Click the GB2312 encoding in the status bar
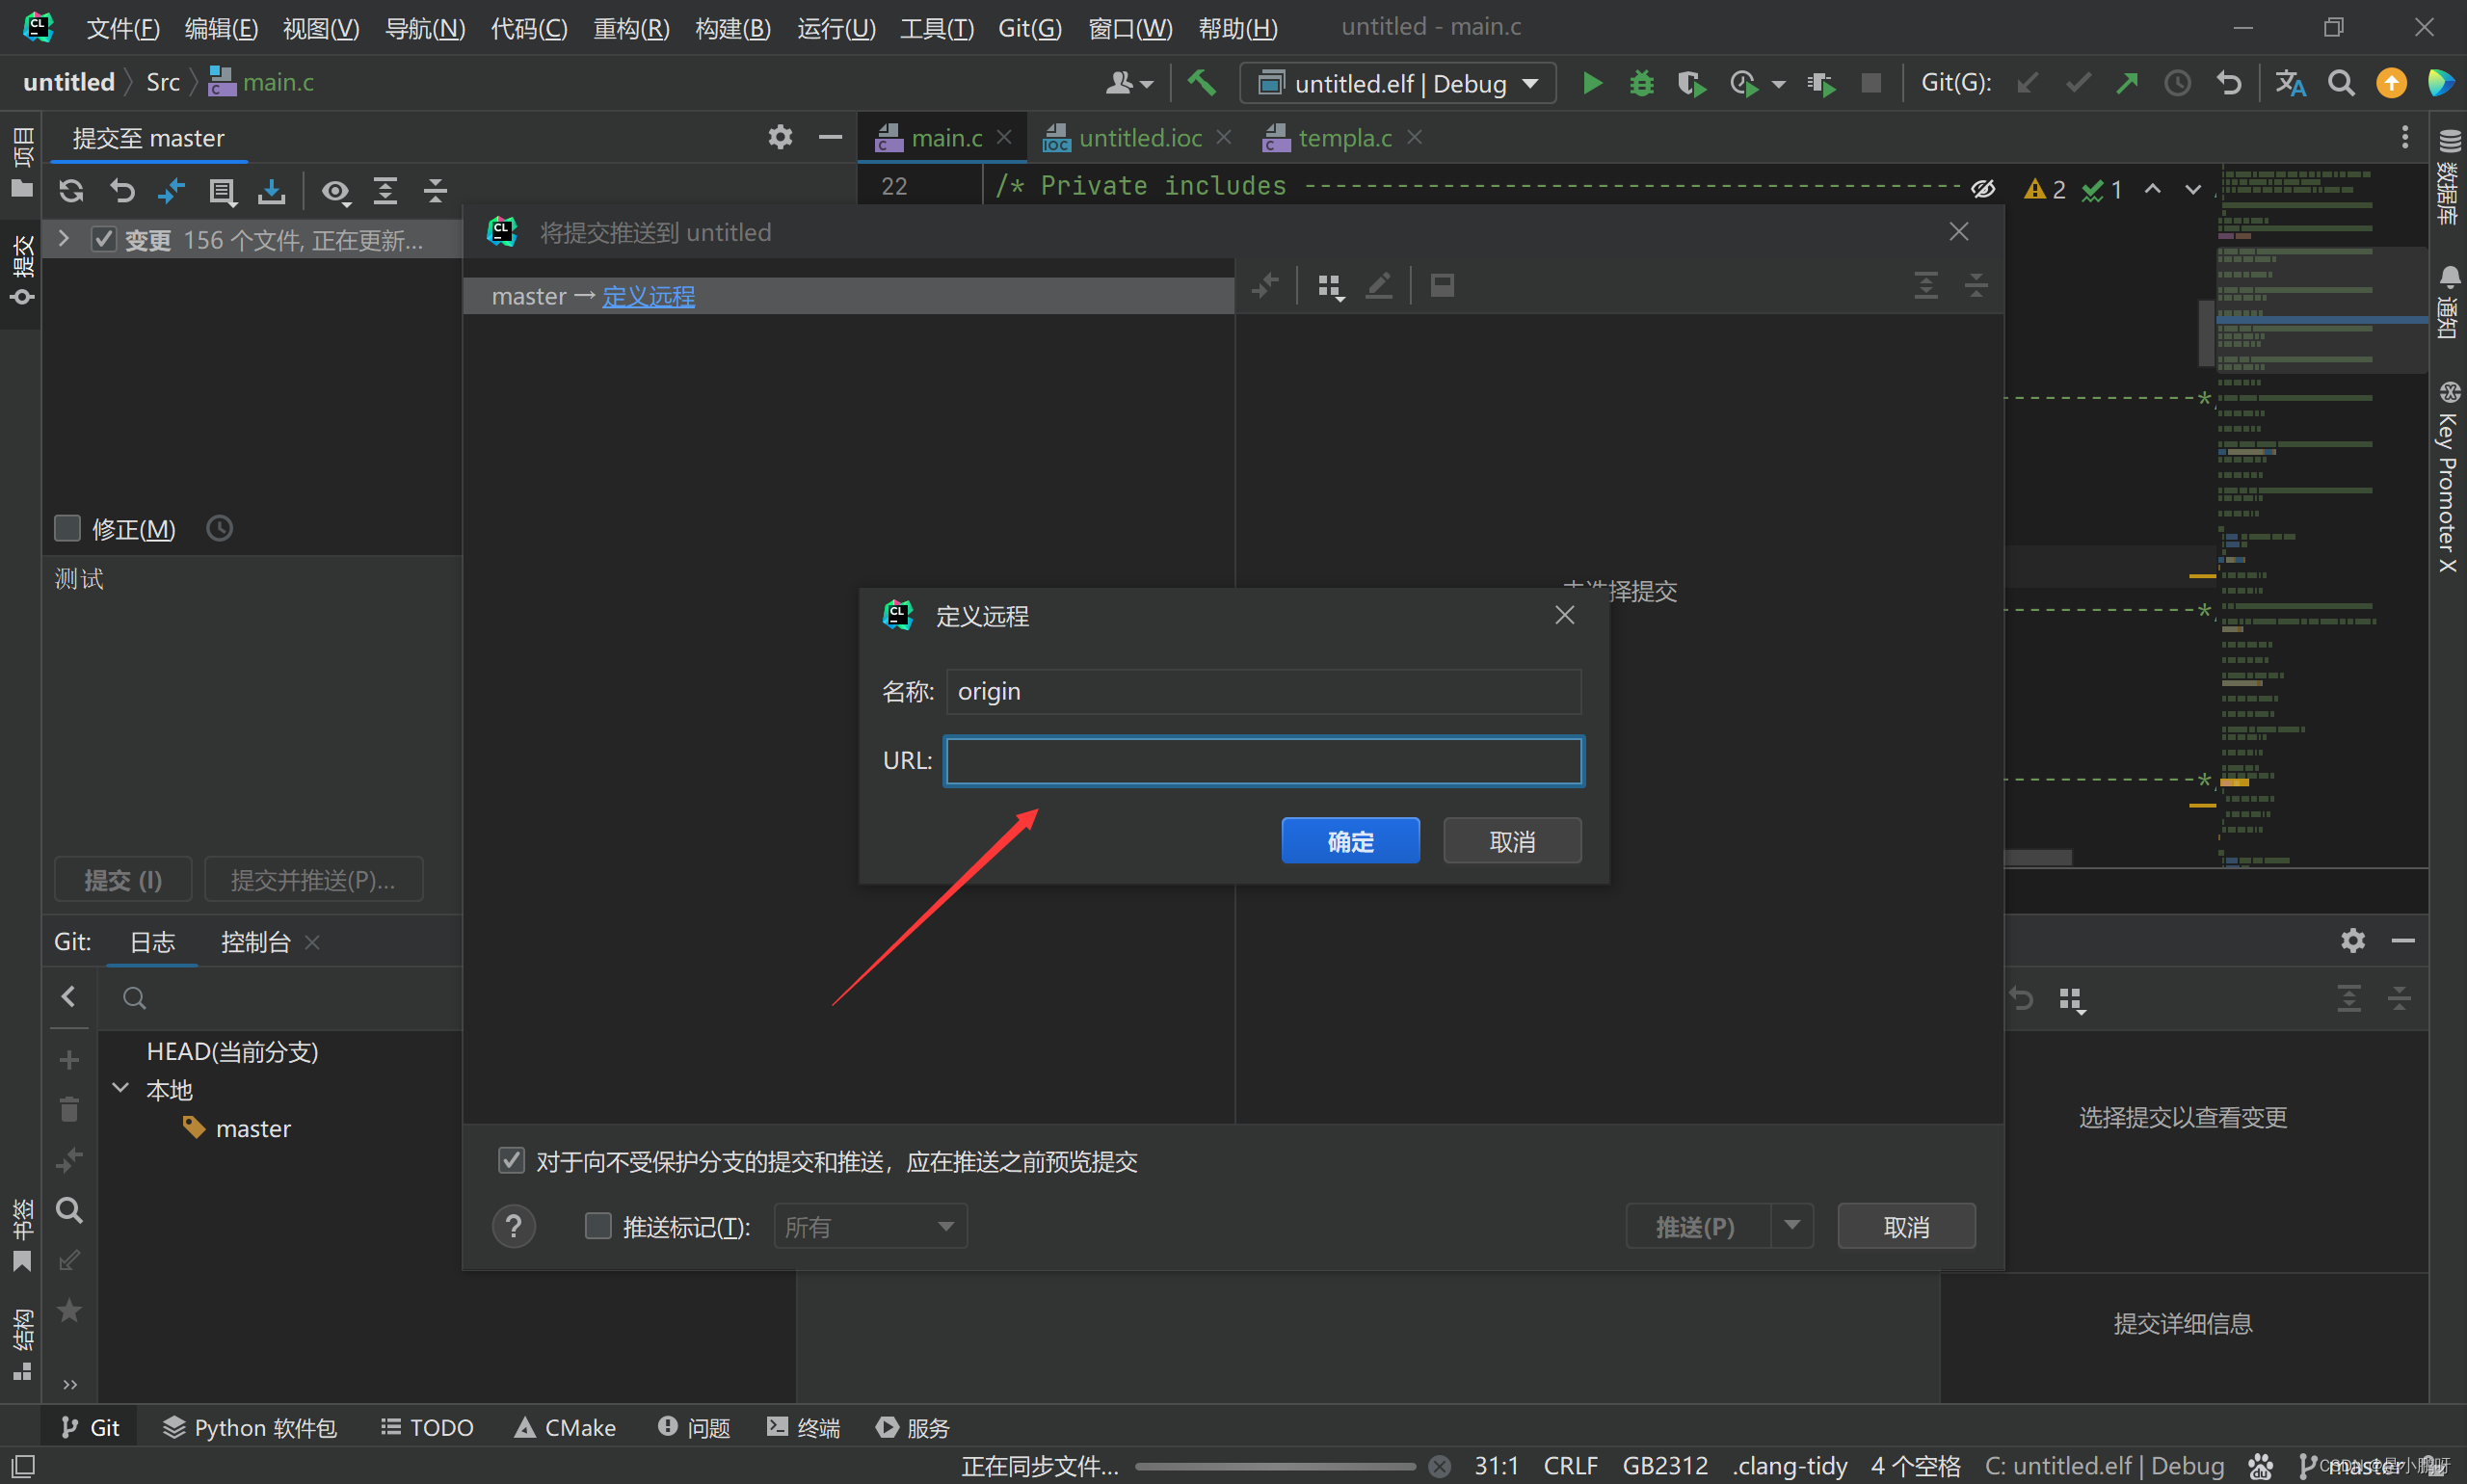 (1665, 1465)
